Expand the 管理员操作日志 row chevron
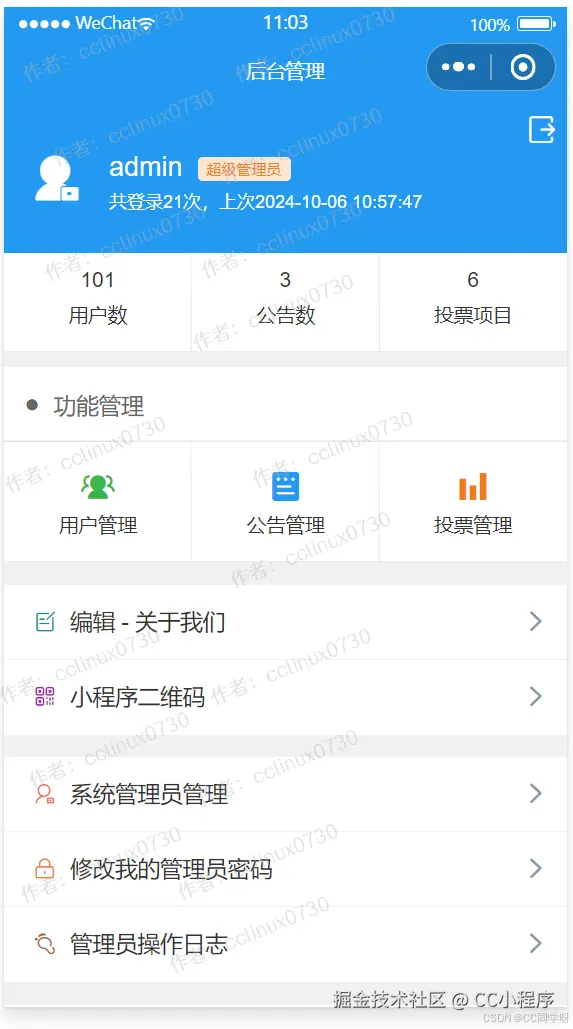This screenshot has height=1029, width=573. point(536,944)
